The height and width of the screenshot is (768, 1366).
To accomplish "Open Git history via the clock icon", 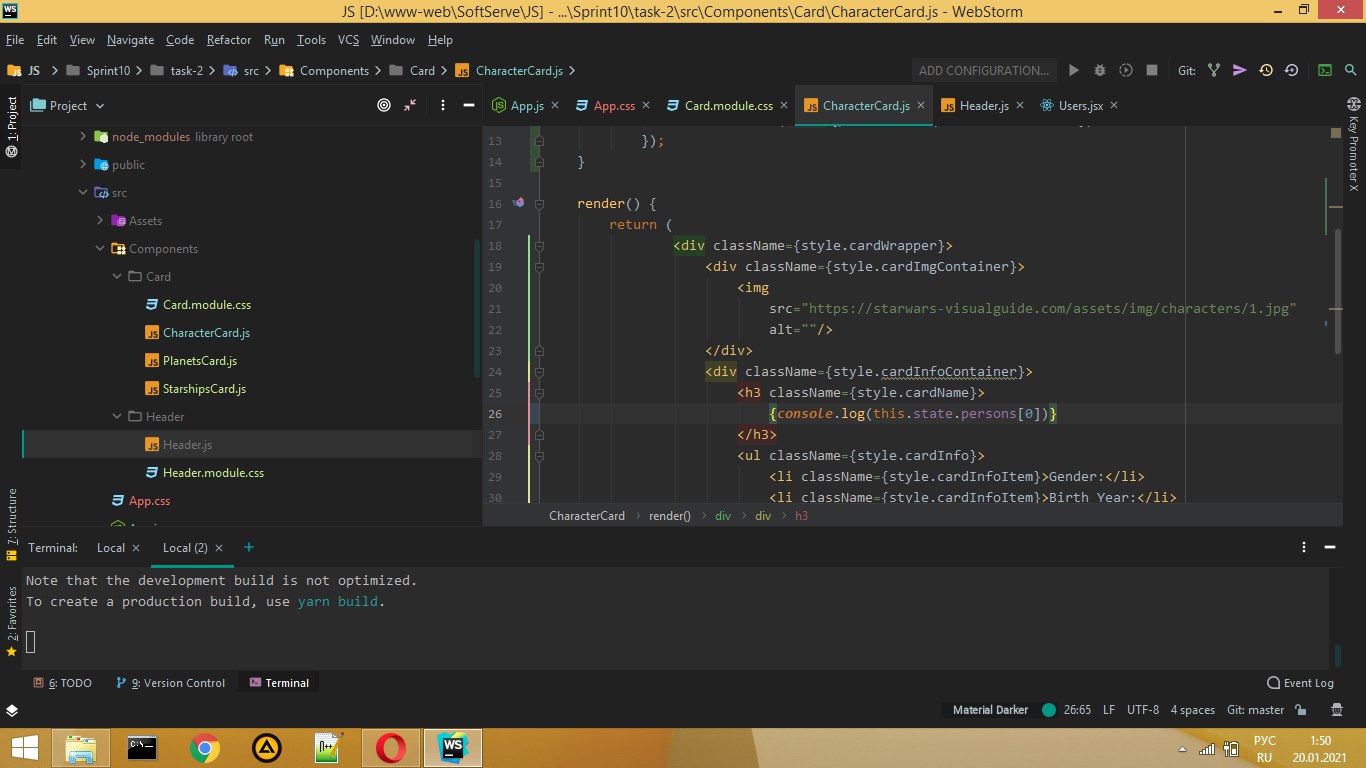I will (1266, 71).
